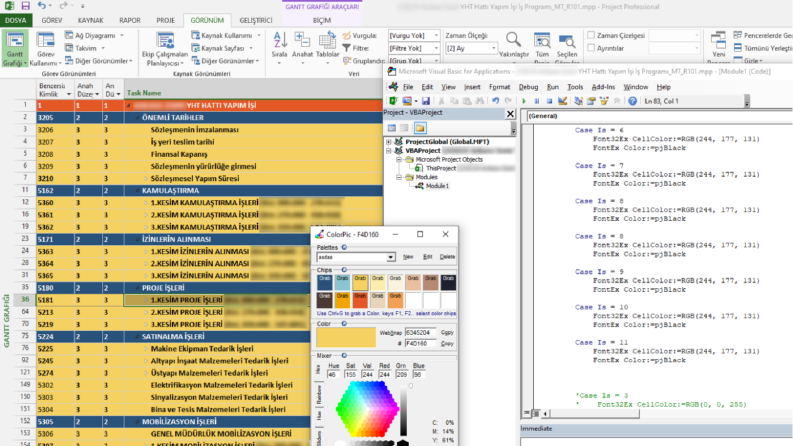Click the Save icon in Project's quick access toolbar

[25, 6]
